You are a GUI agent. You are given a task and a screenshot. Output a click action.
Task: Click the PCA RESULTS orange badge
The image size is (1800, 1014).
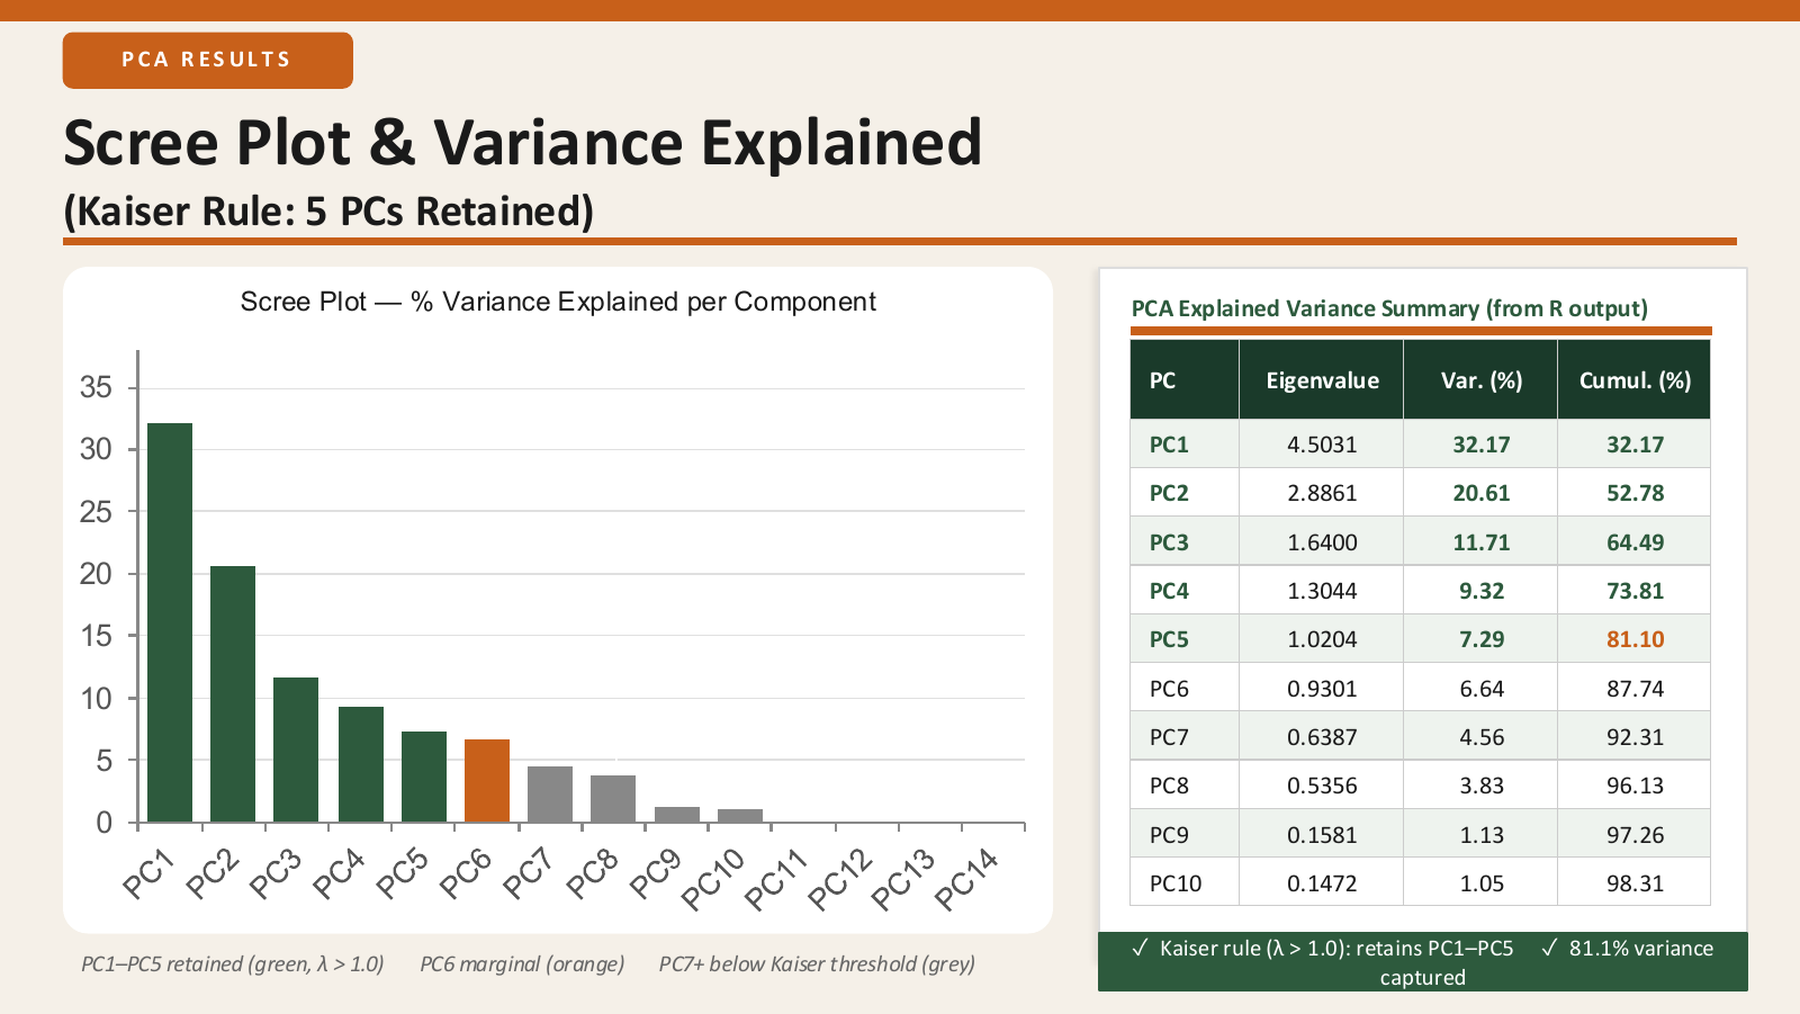[x=207, y=60]
